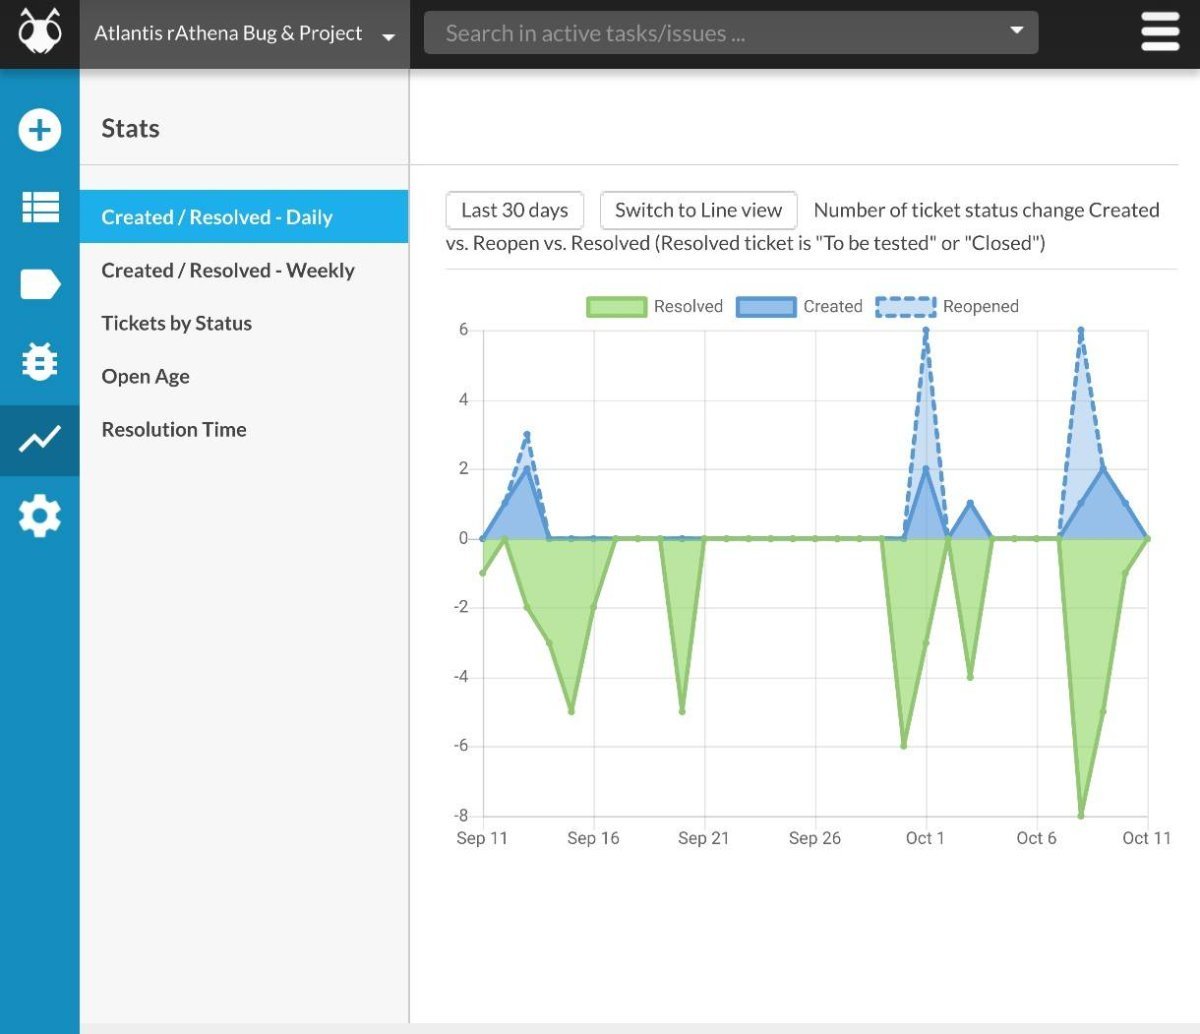Click the add new ticket plus icon

pyautogui.click(x=40, y=130)
